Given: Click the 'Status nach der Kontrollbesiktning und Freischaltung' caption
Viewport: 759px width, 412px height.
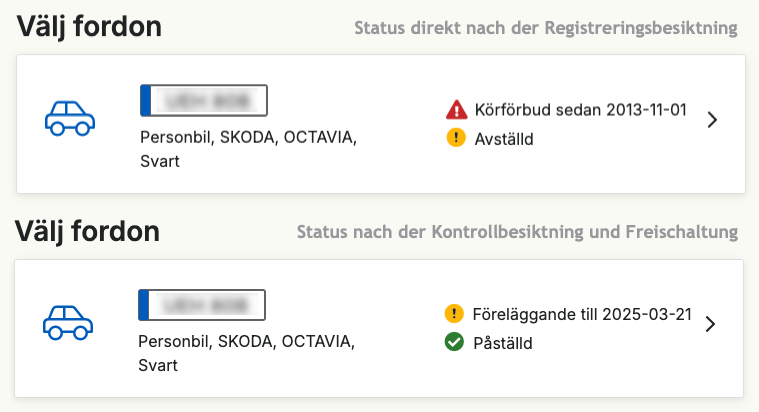Looking at the screenshot, I should point(517,232).
